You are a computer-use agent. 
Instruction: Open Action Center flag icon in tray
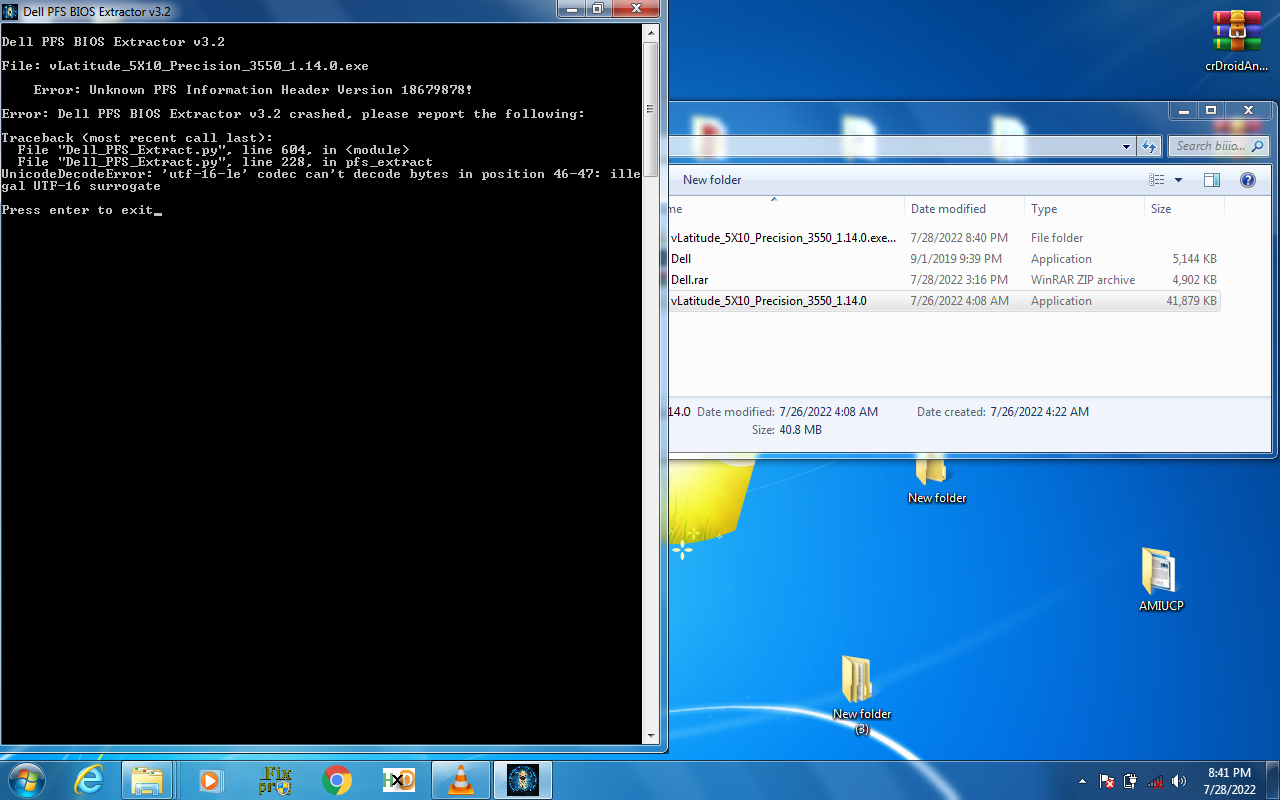[1108, 781]
